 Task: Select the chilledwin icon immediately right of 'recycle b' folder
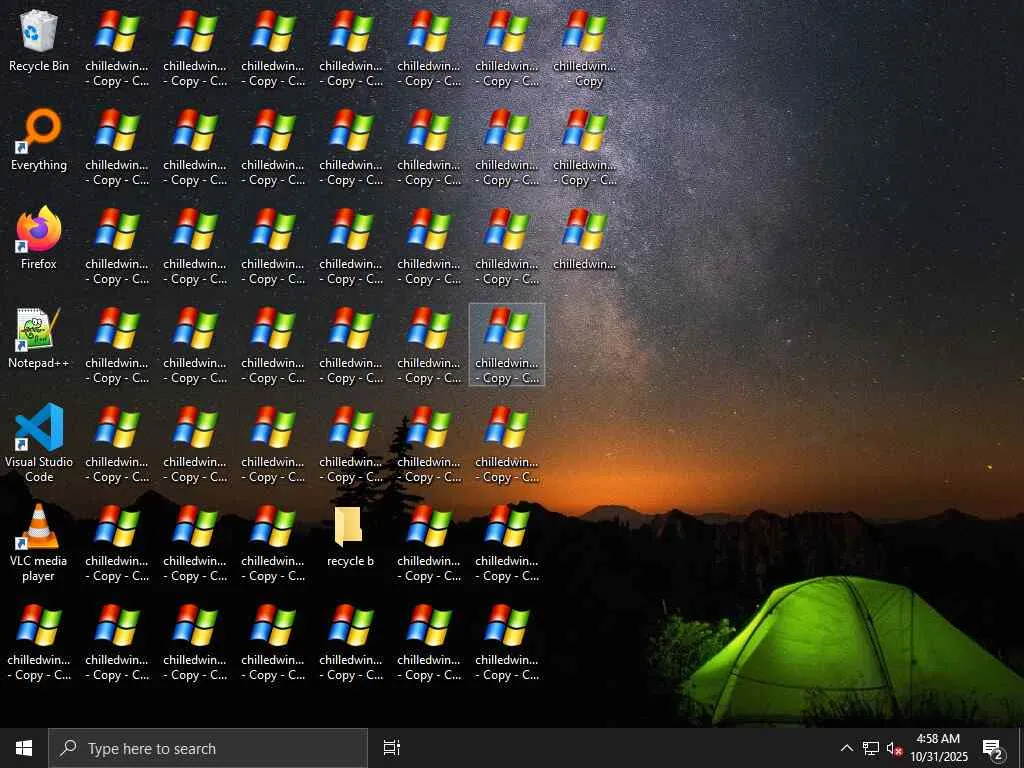tap(429, 544)
